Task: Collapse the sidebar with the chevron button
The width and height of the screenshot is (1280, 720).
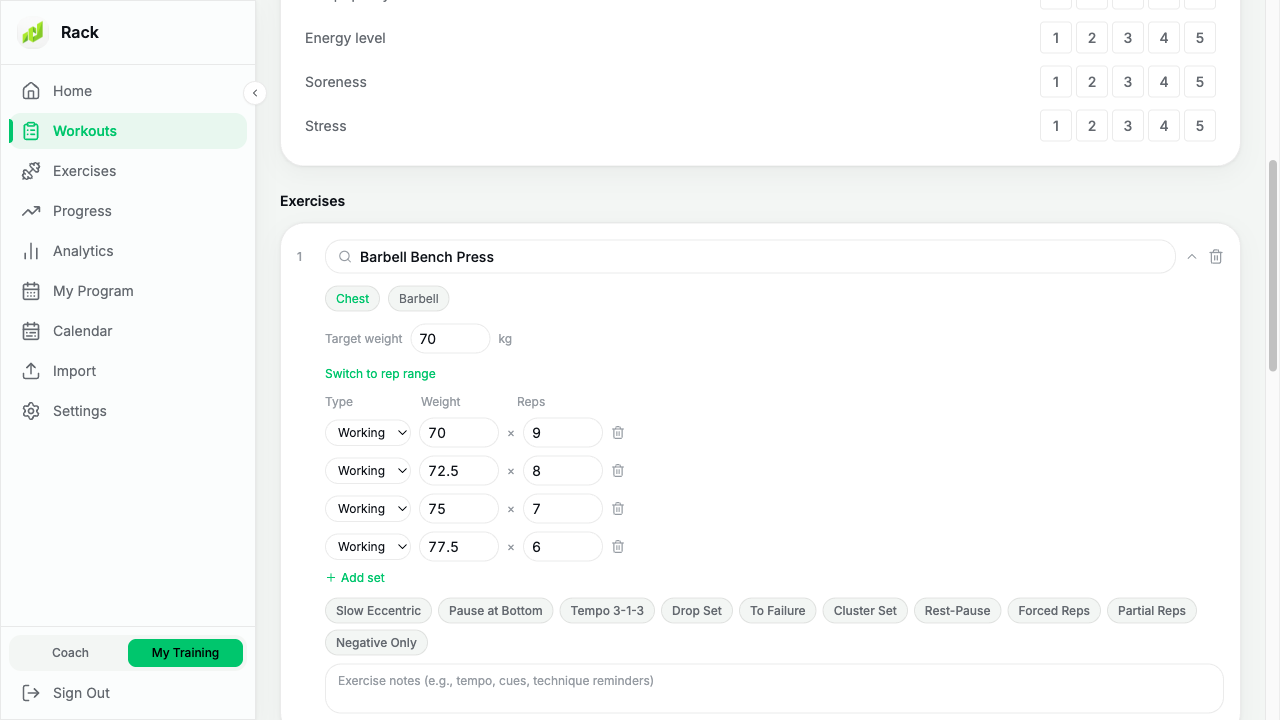Action: (255, 93)
